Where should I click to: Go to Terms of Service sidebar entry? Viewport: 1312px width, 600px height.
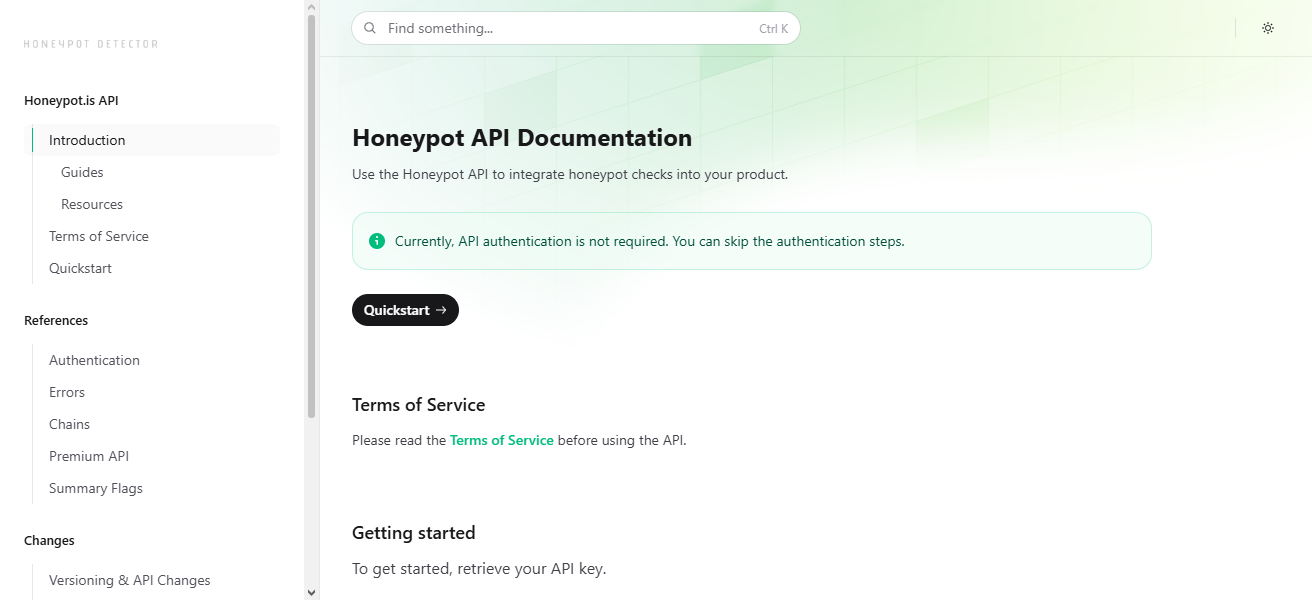pyautogui.click(x=98, y=236)
